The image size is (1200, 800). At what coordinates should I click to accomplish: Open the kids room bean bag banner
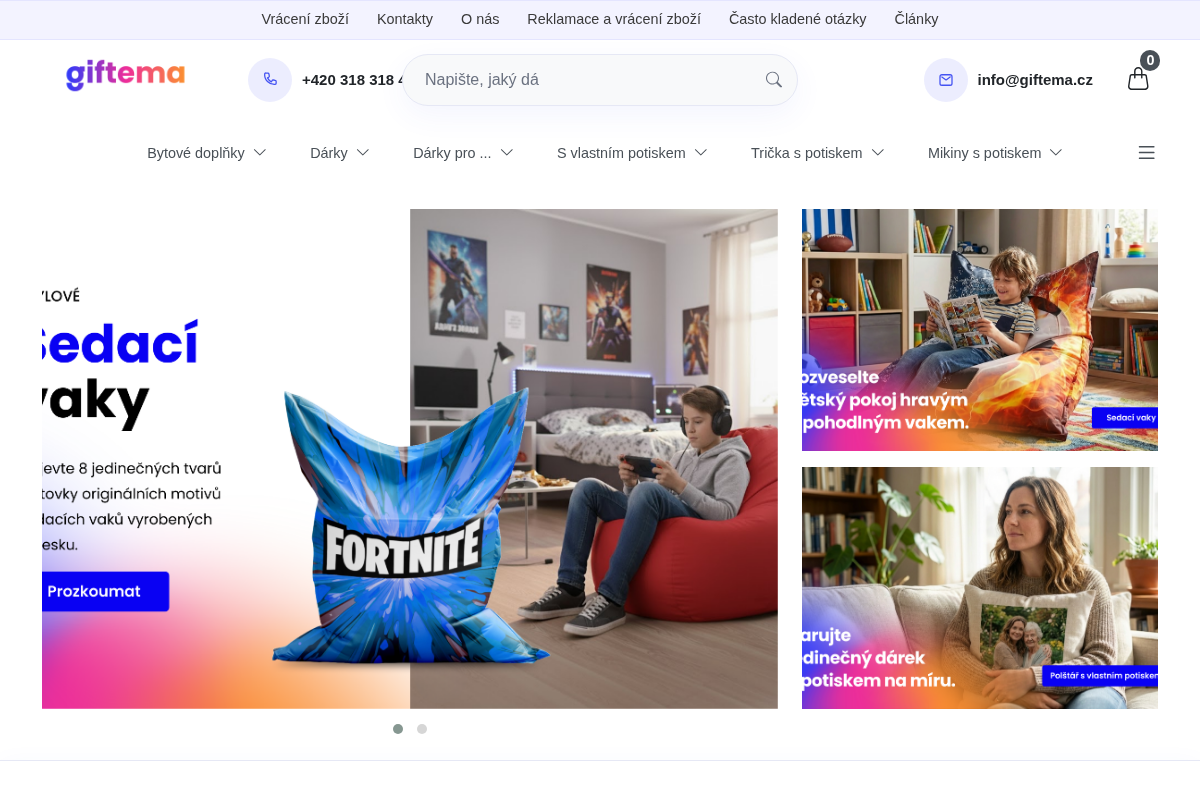coord(980,330)
